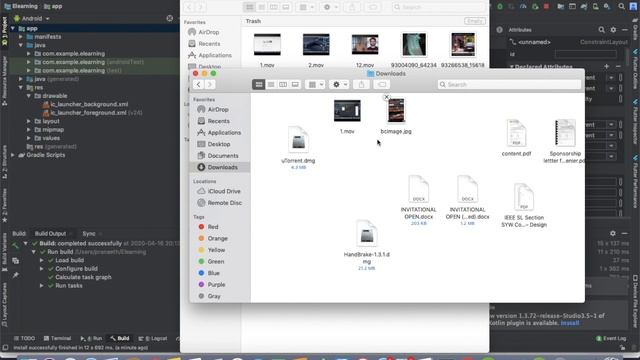
Task: Switch to the Build Output tab
Action: (x=50, y=233)
